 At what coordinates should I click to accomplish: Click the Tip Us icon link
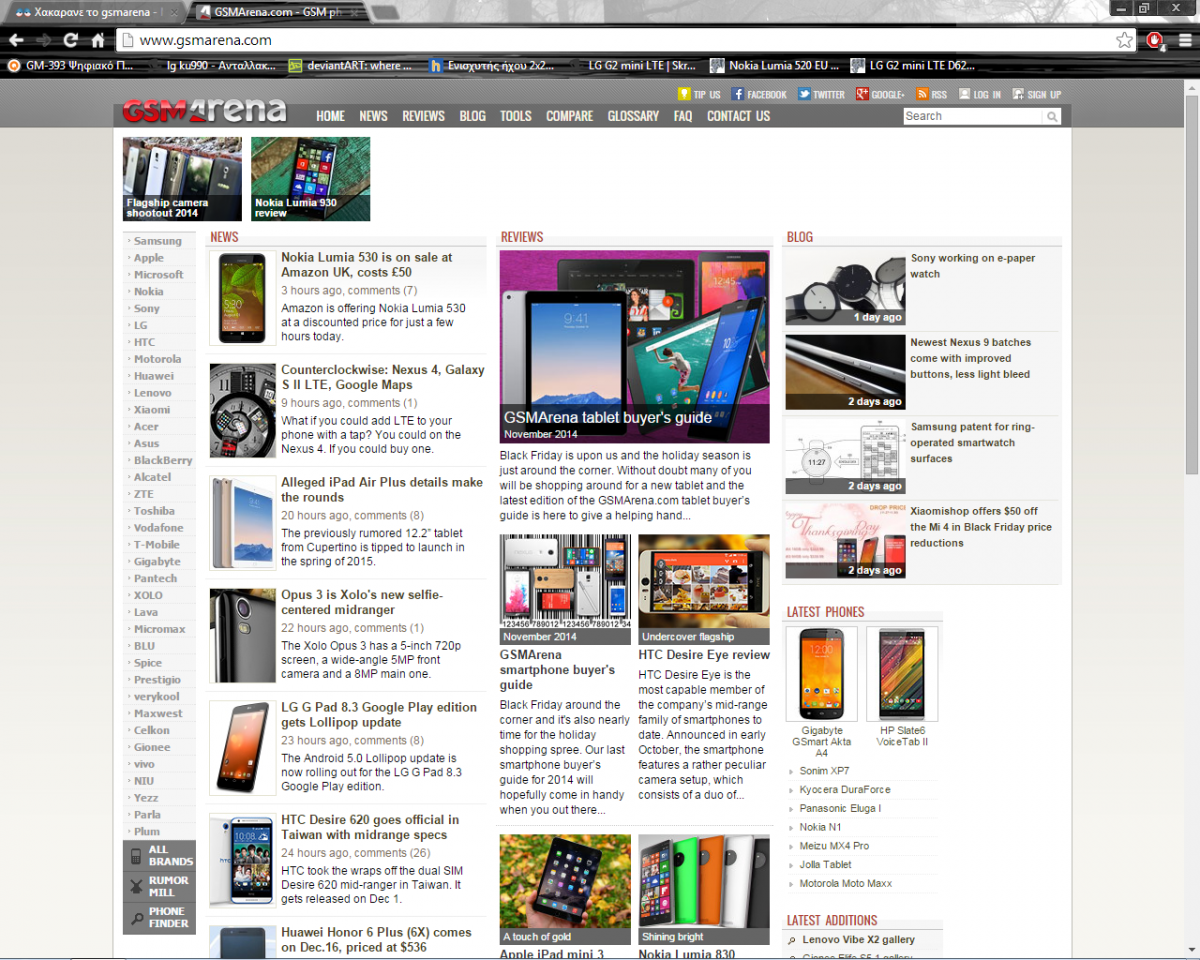tap(699, 94)
